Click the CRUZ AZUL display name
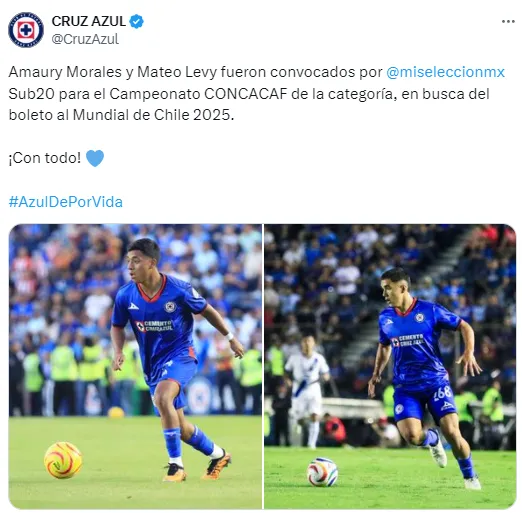This screenshot has height=513, width=522. [x=89, y=22]
